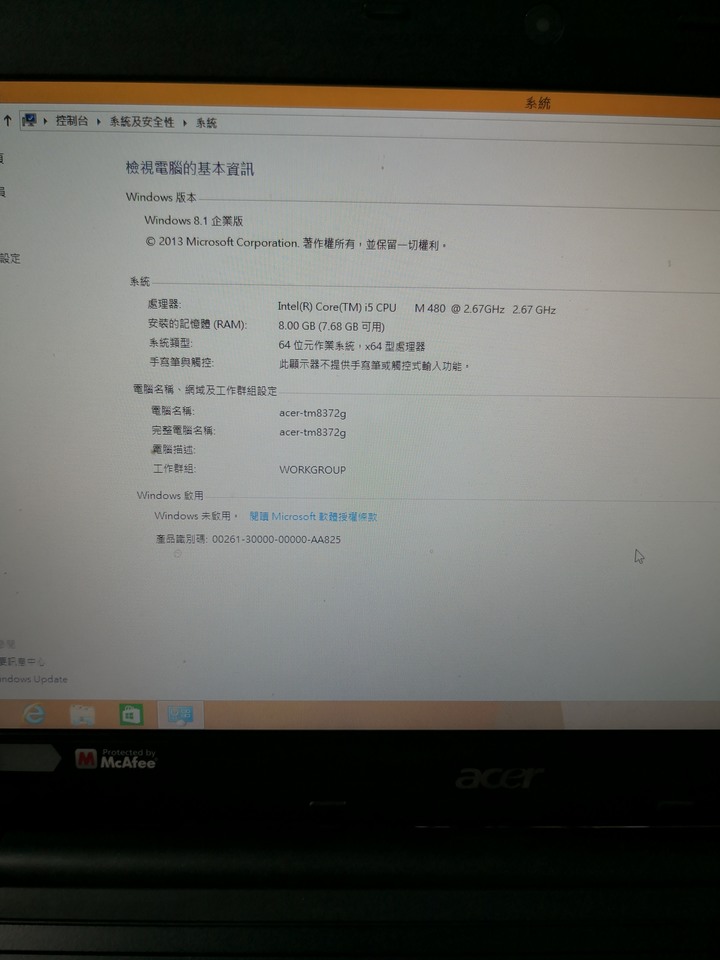Click the 工作群組 label
The image size is (720, 960).
click(x=174, y=468)
